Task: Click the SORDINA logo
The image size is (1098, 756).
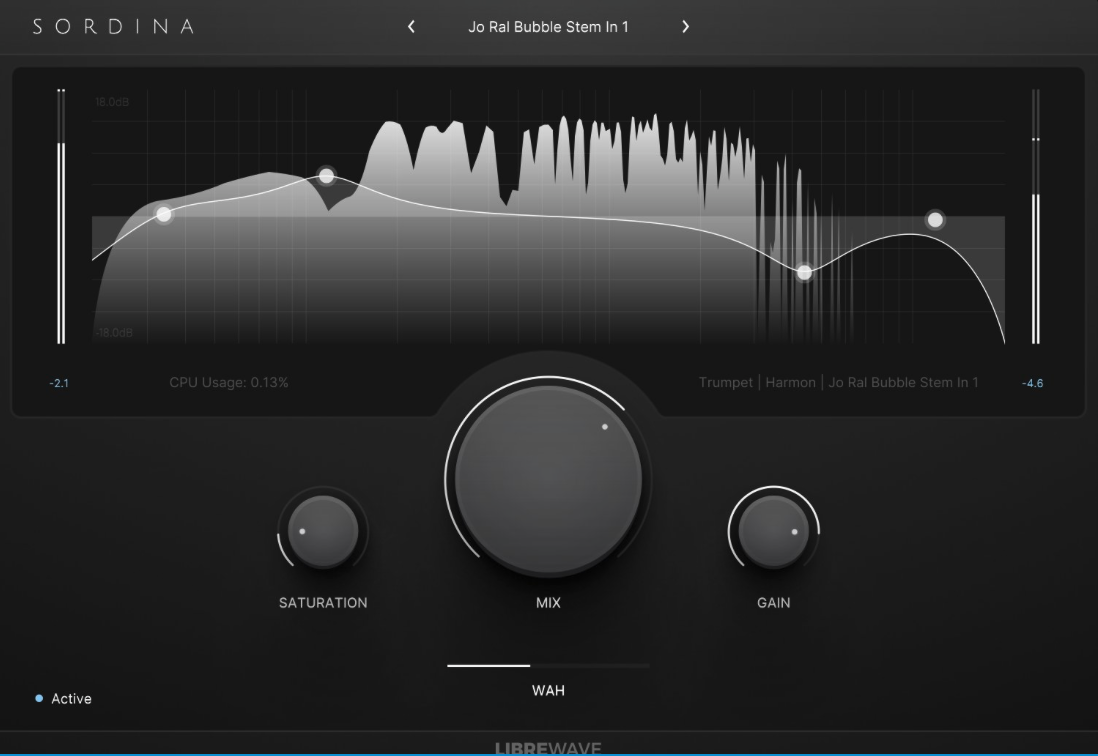Action: (x=113, y=27)
